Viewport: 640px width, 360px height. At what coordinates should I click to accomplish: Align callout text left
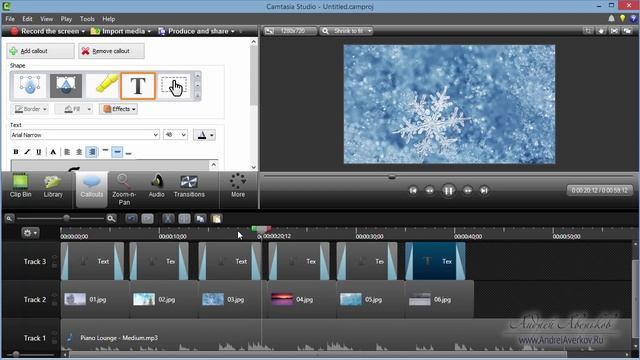click(67, 152)
